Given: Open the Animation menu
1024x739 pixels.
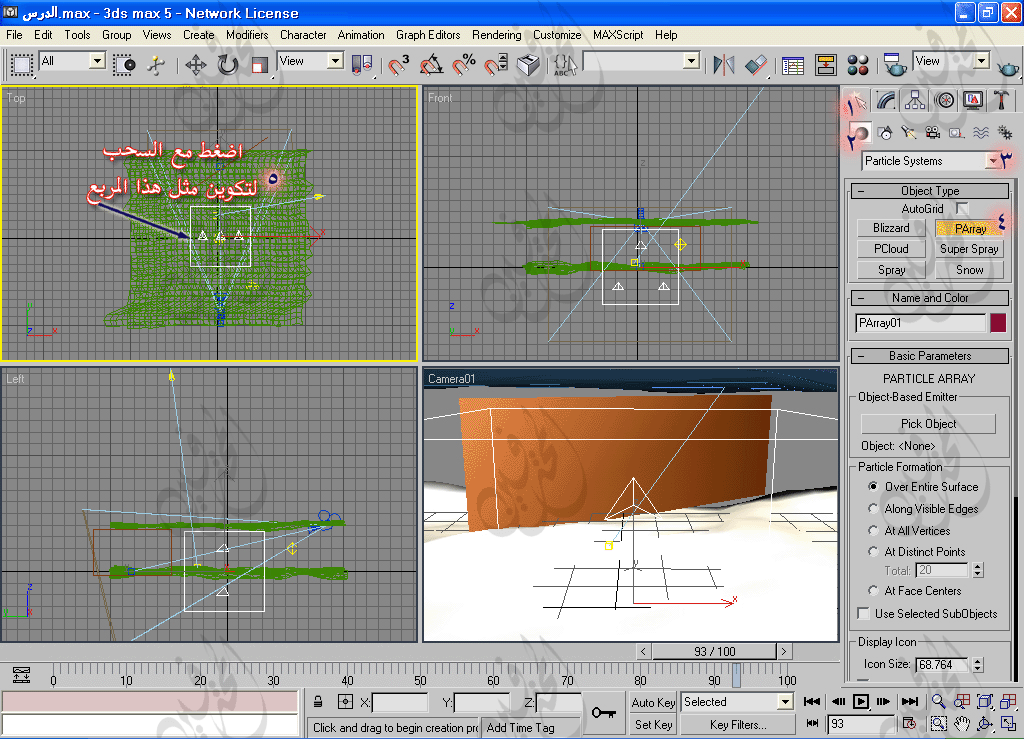Looking at the screenshot, I should [x=361, y=35].
